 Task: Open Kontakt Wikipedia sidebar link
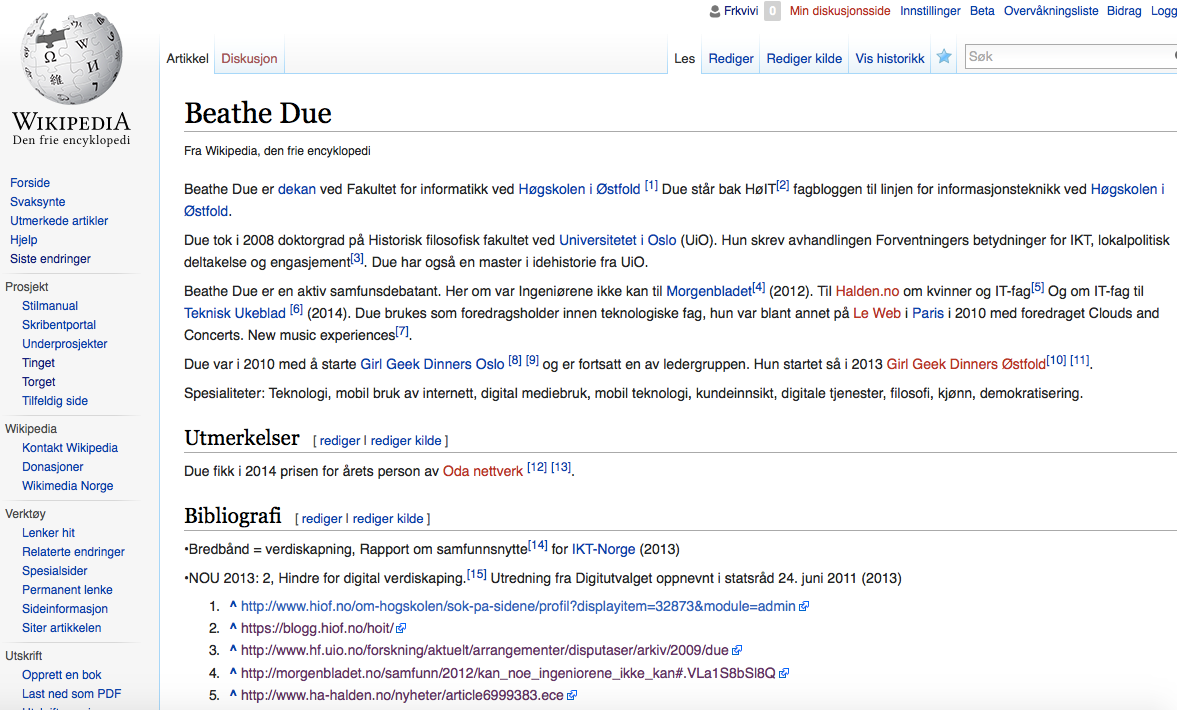[70, 447]
